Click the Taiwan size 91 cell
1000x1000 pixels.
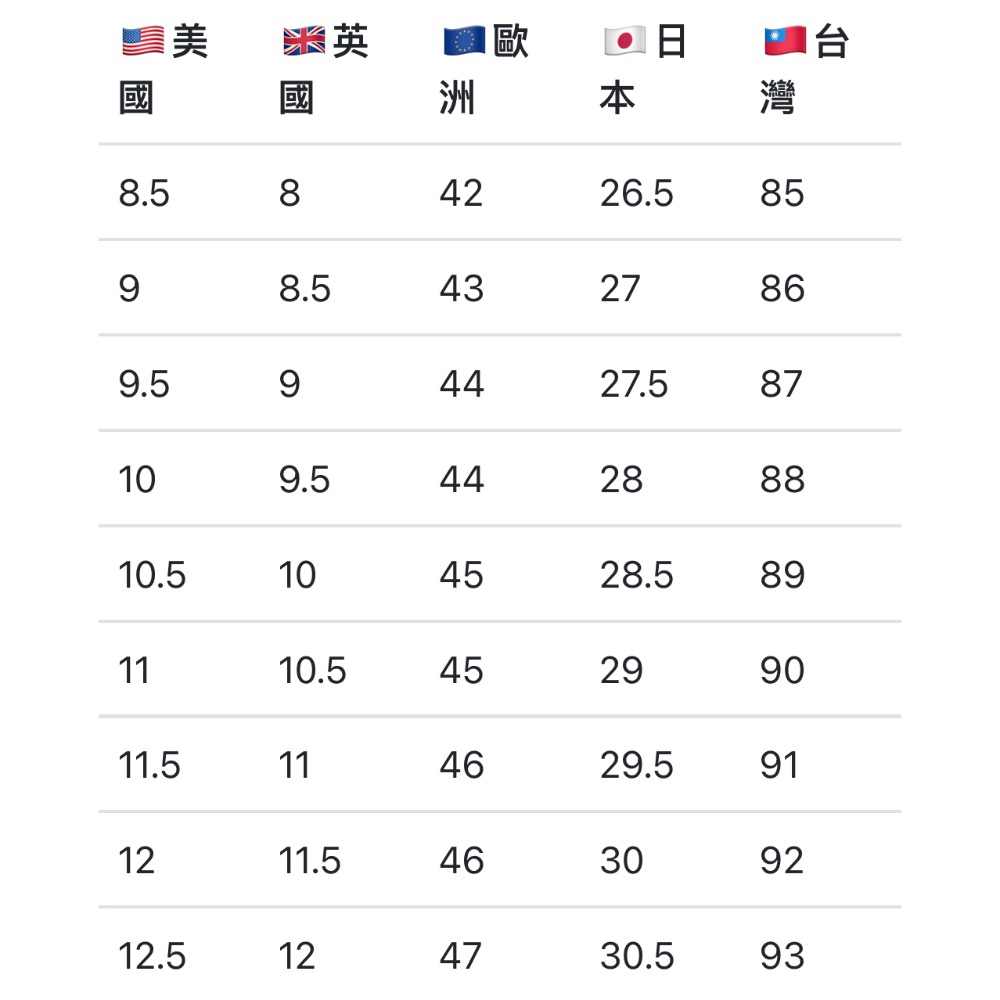click(x=779, y=766)
